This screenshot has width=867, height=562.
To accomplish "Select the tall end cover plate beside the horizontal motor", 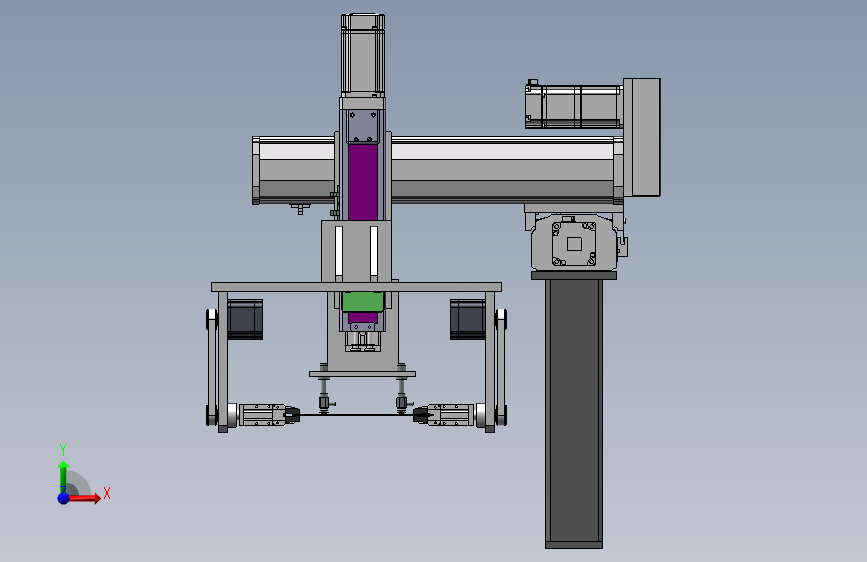I will tap(642, 137).
